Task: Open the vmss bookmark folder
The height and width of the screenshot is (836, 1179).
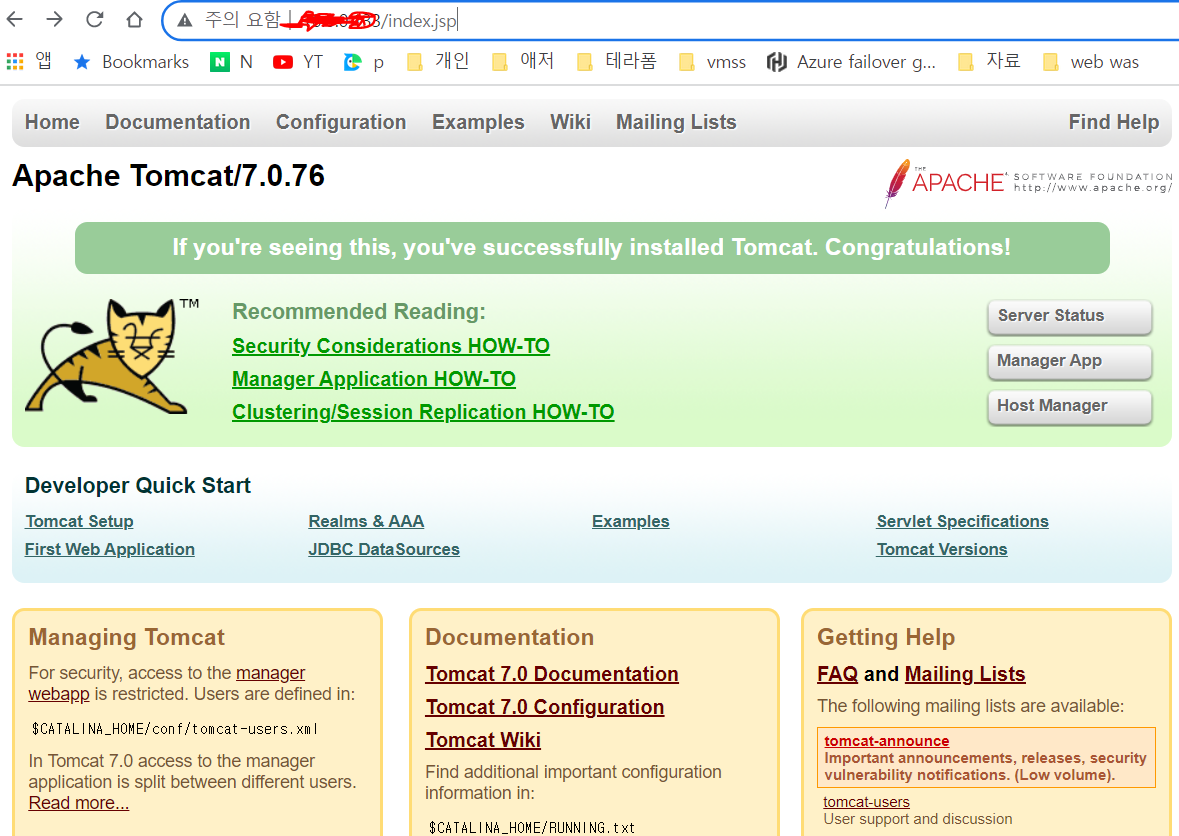Action: pyautogui.click(x=713, y=62)
